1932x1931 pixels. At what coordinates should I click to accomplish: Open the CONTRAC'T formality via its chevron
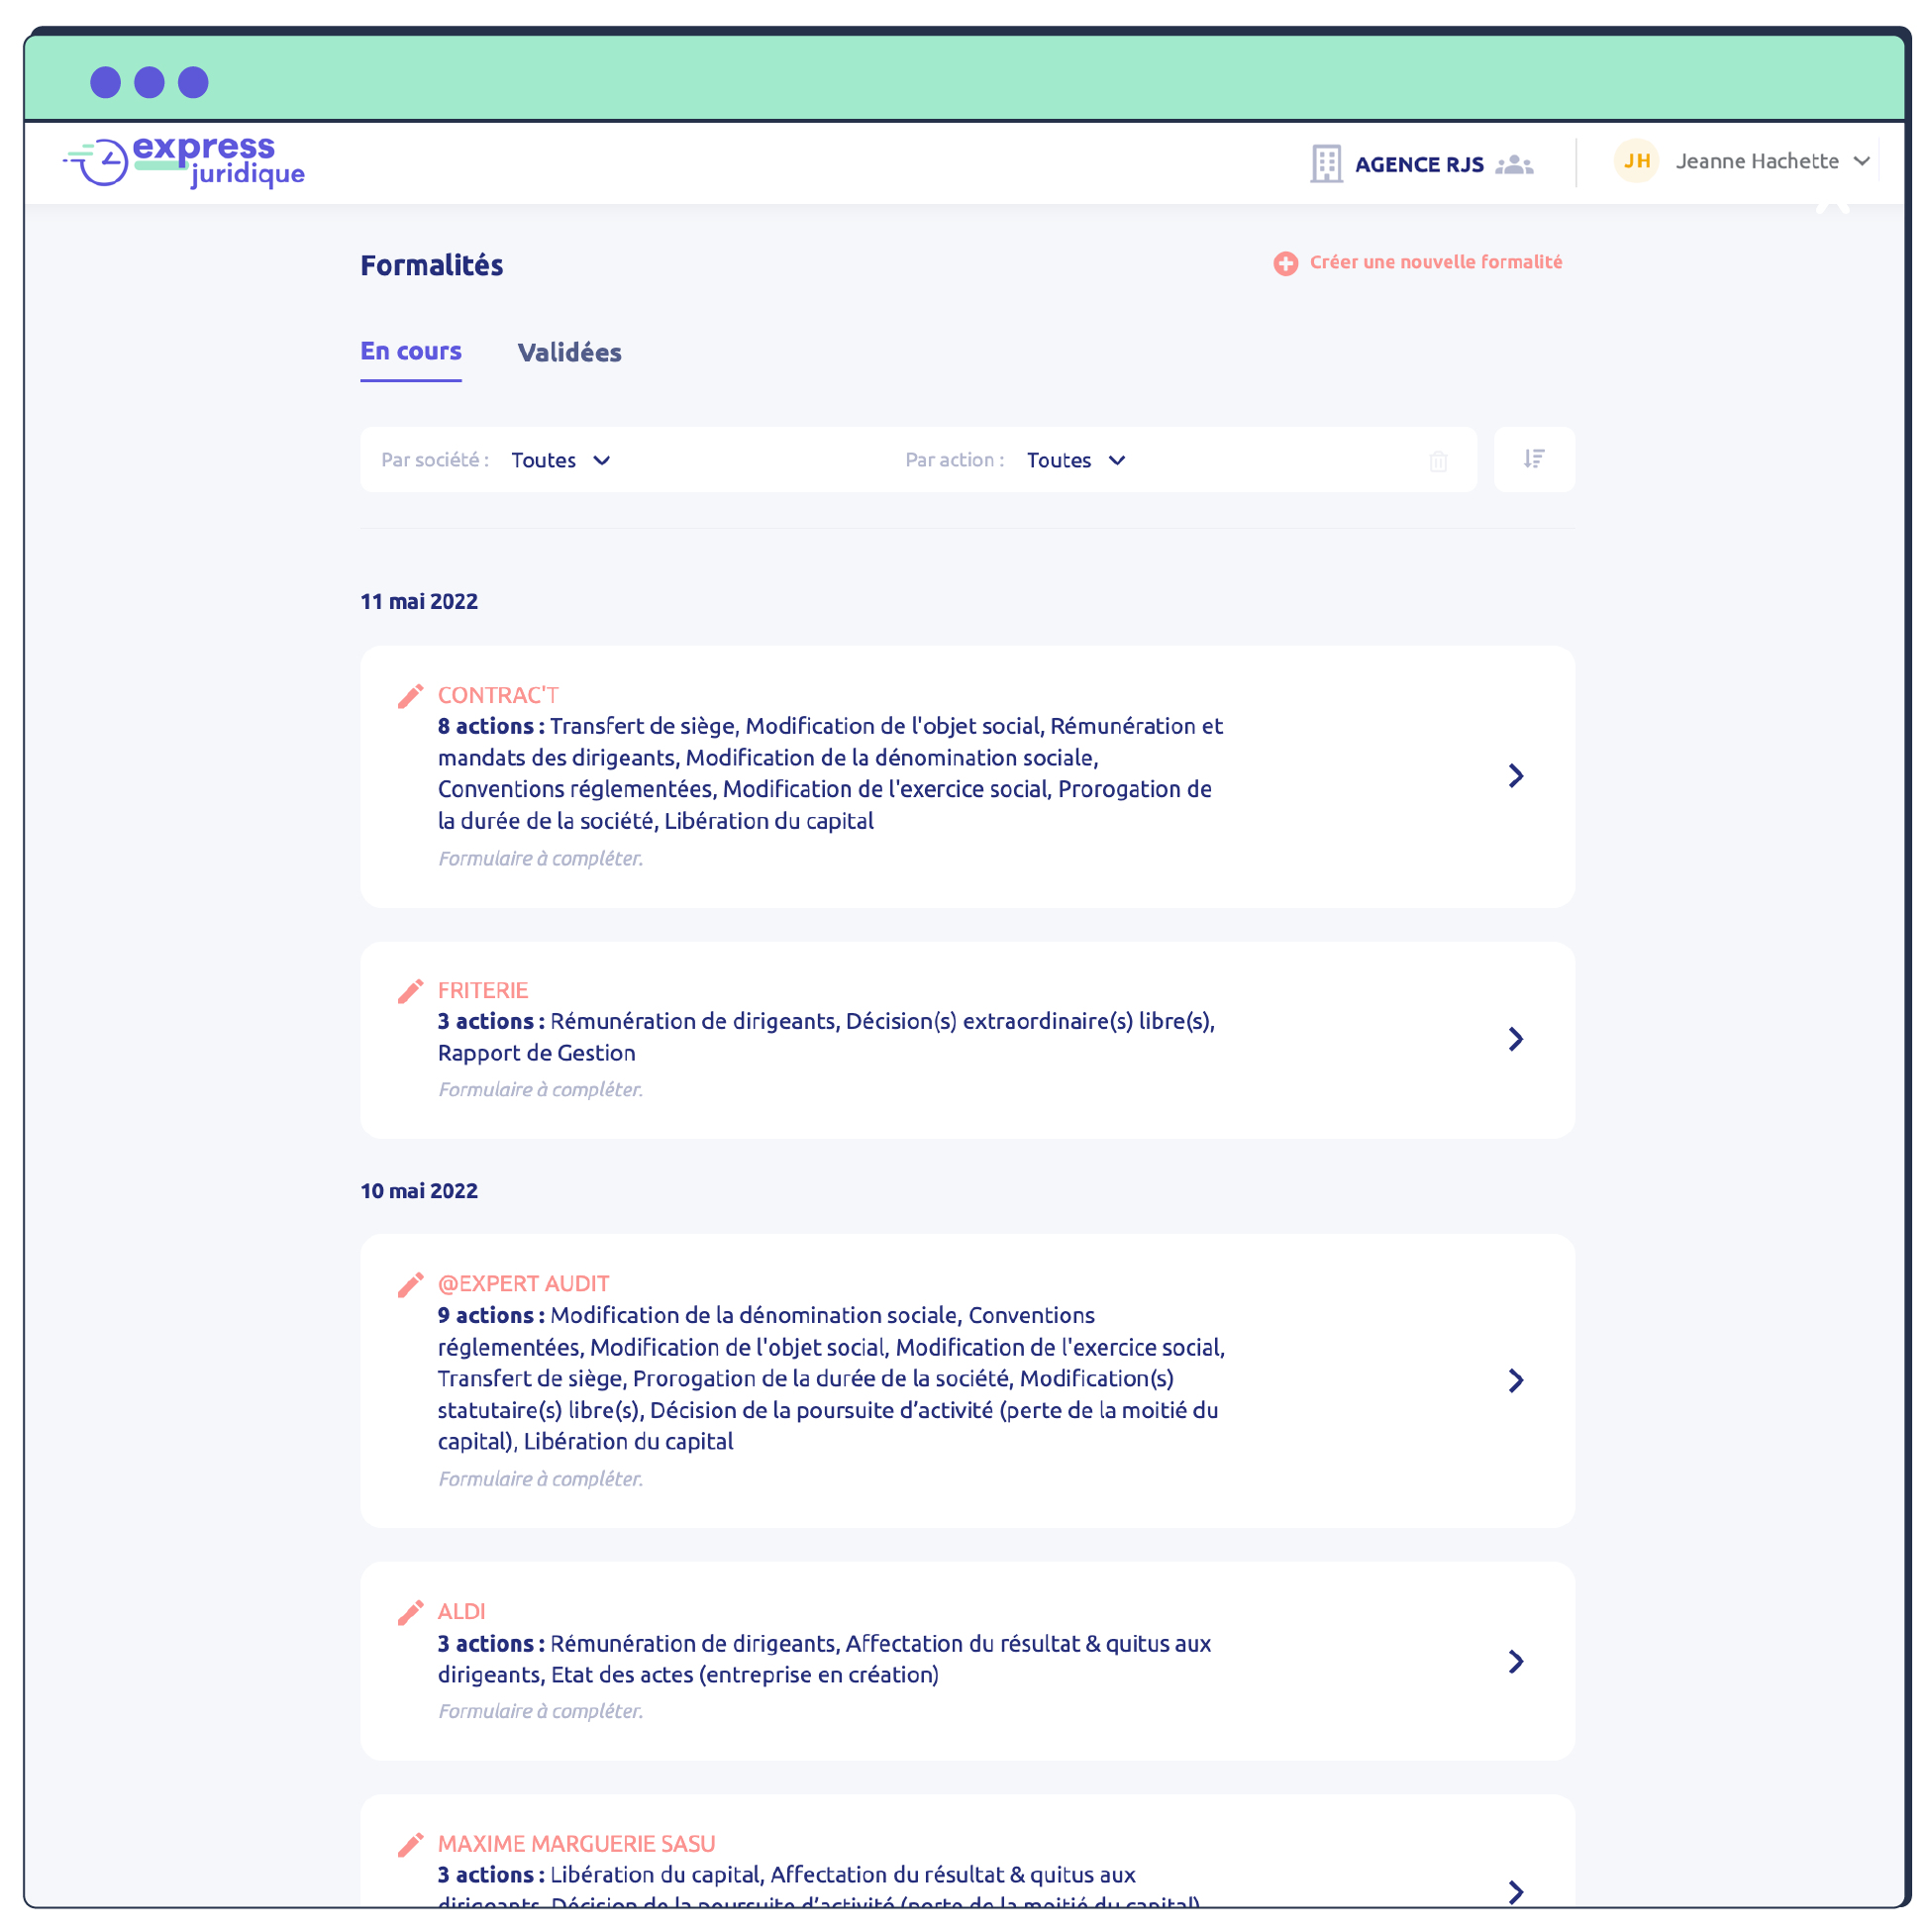point(1516,776)
